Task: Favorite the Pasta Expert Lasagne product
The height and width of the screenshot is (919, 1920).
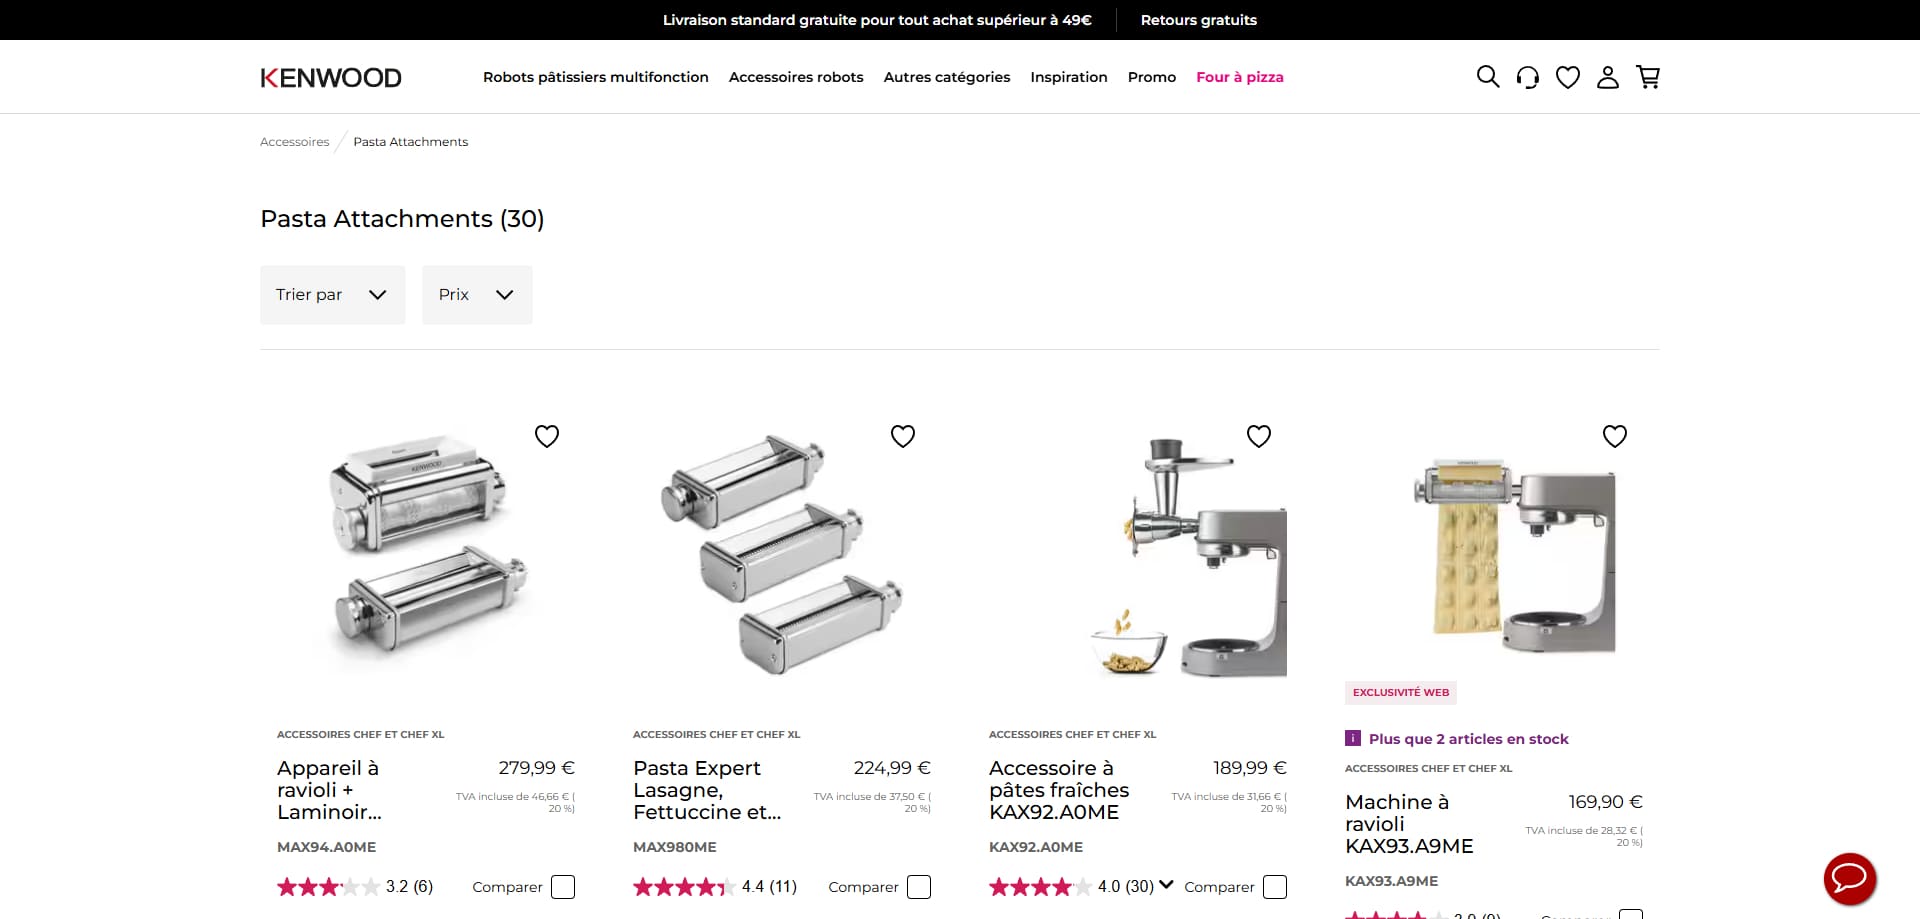Action: (903, 436)
